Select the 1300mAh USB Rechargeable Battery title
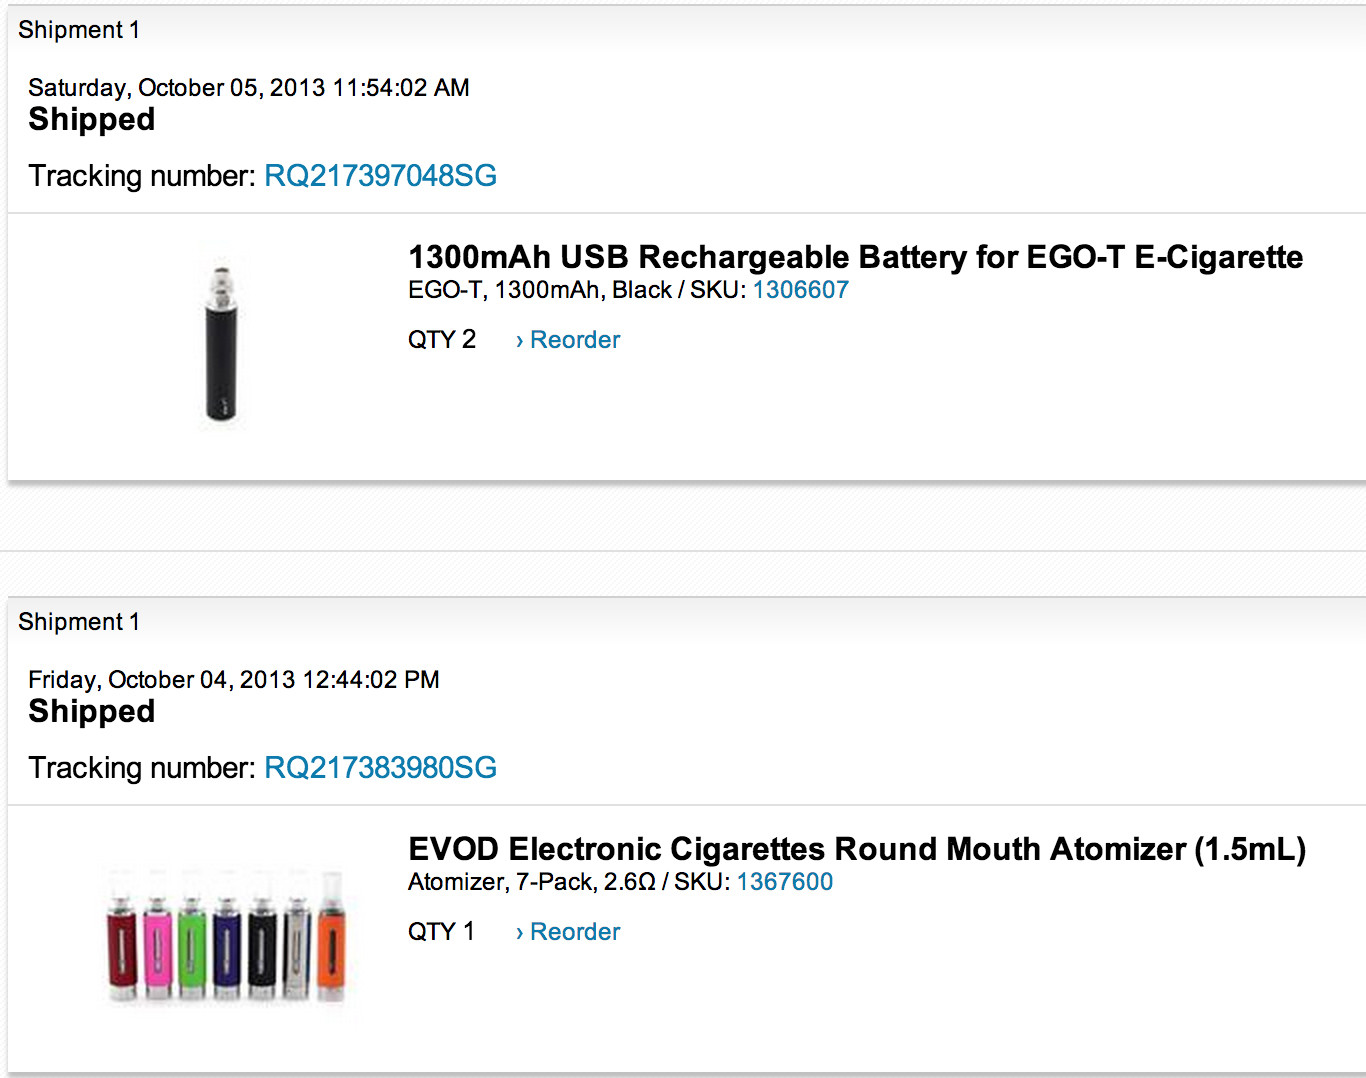This screenshot has height=1078, width=1366. pyautogui.click(x=855, y=257)
